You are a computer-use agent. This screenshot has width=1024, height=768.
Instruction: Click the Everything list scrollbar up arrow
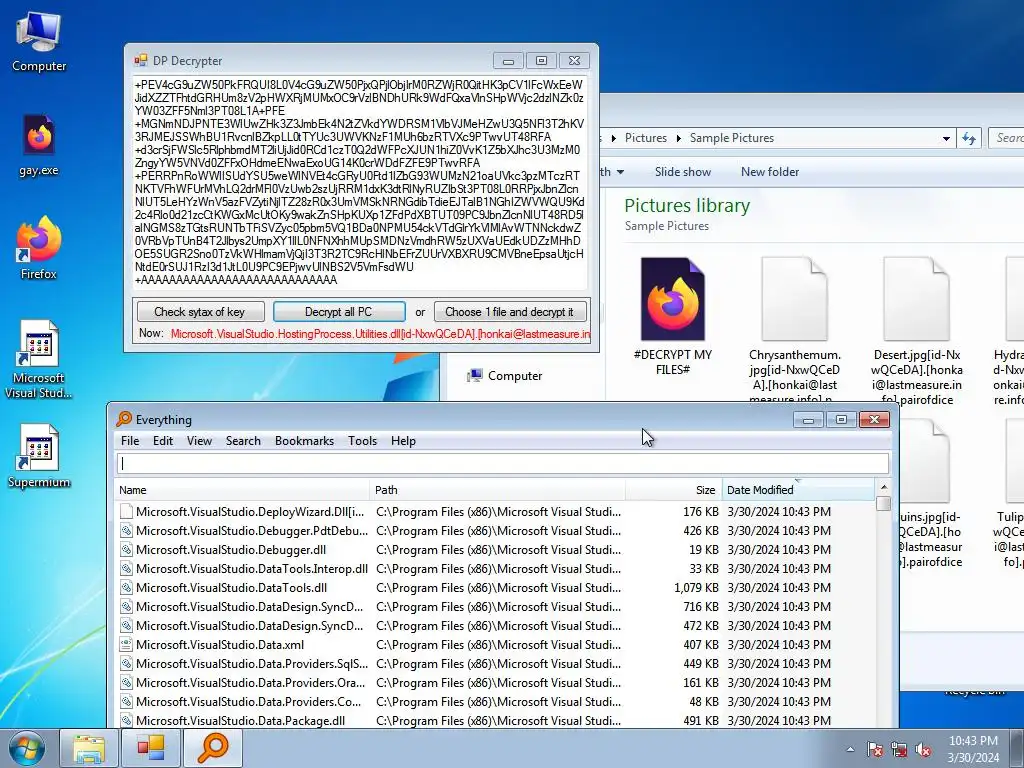tap(884, 487)
